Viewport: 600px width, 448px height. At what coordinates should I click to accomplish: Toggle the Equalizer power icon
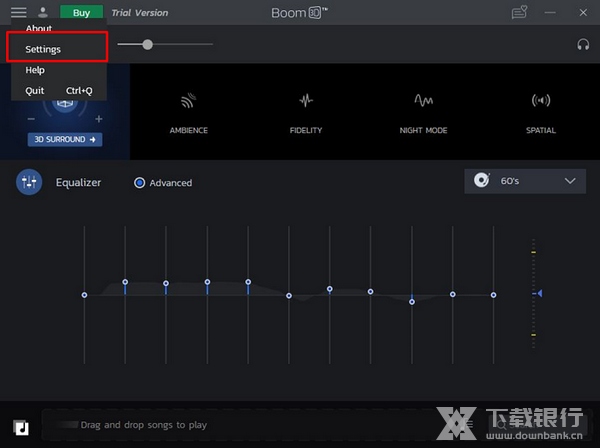tap(29, 182)
